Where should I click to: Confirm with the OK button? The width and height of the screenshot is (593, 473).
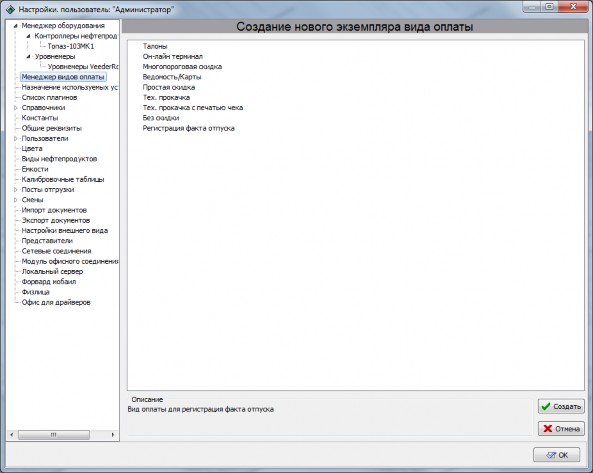point(556,455)
